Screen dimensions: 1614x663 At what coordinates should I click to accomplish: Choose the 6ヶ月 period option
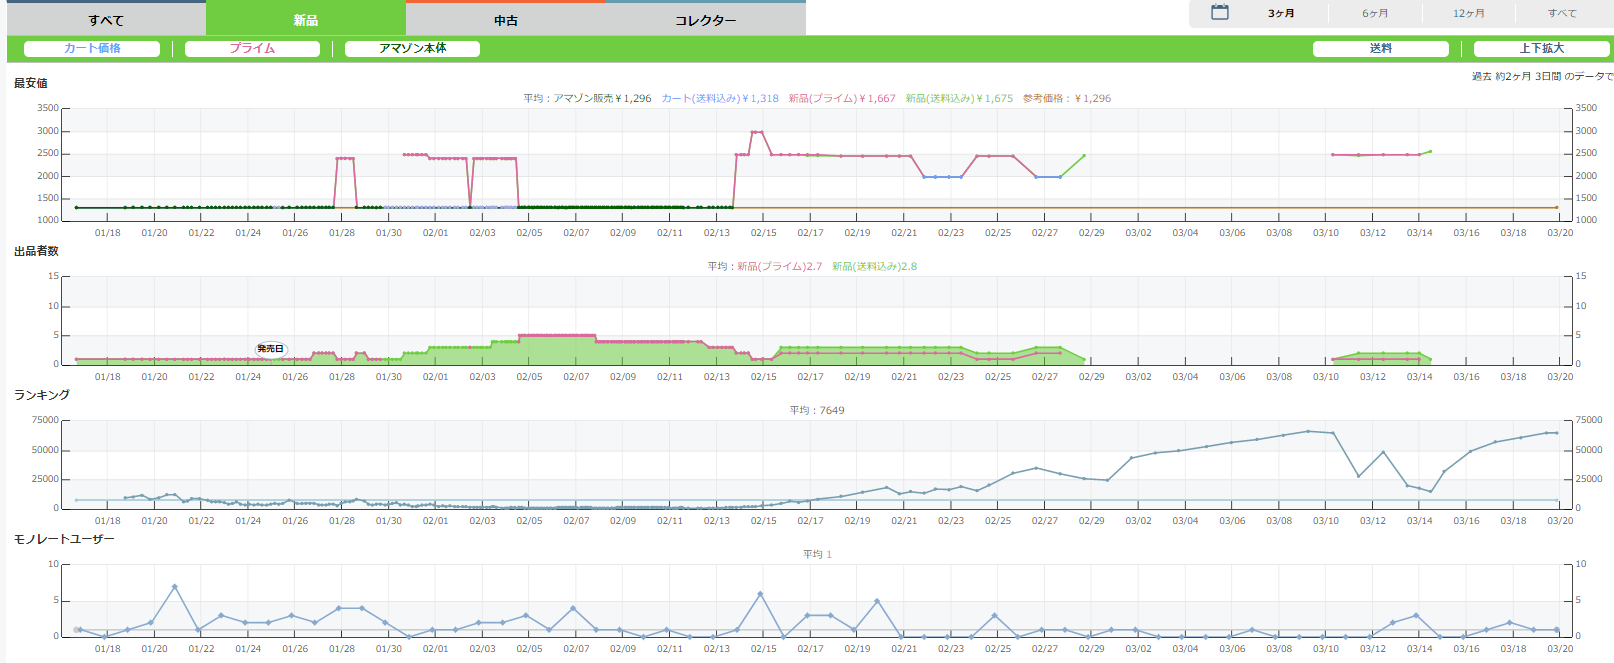1374,14
